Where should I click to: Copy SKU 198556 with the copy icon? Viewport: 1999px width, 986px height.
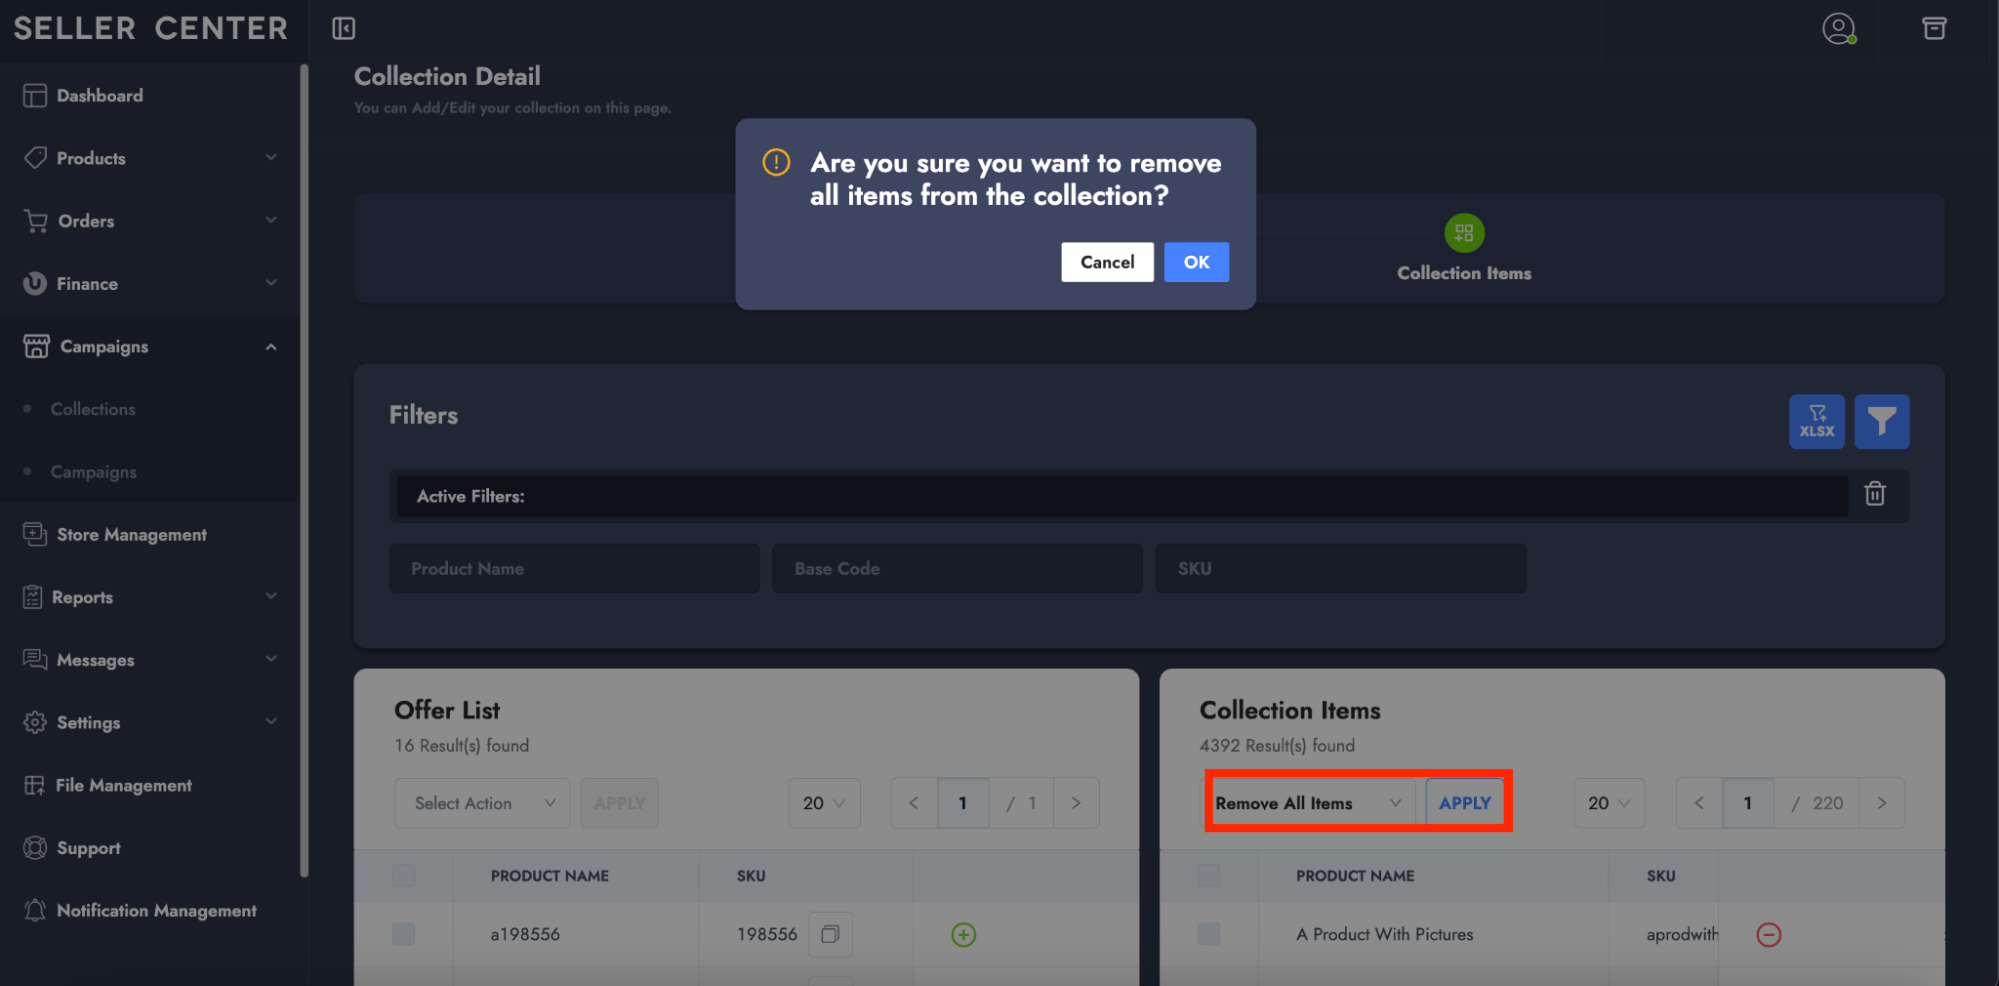point(829,934)
